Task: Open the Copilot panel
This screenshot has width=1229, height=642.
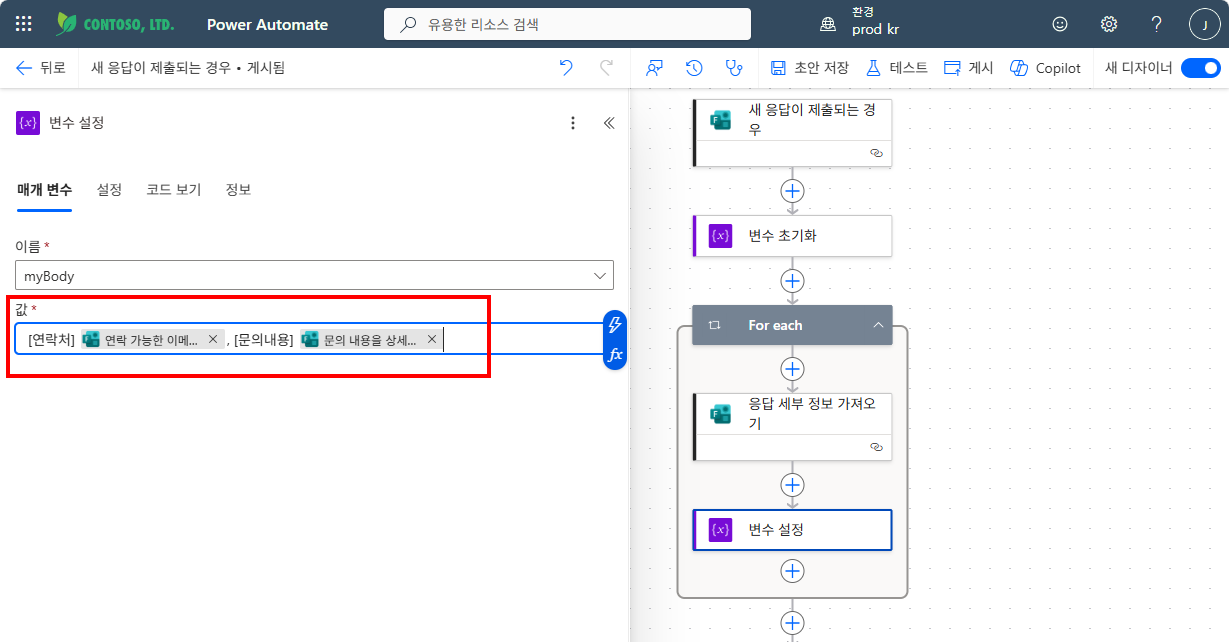Action: 1045,68
